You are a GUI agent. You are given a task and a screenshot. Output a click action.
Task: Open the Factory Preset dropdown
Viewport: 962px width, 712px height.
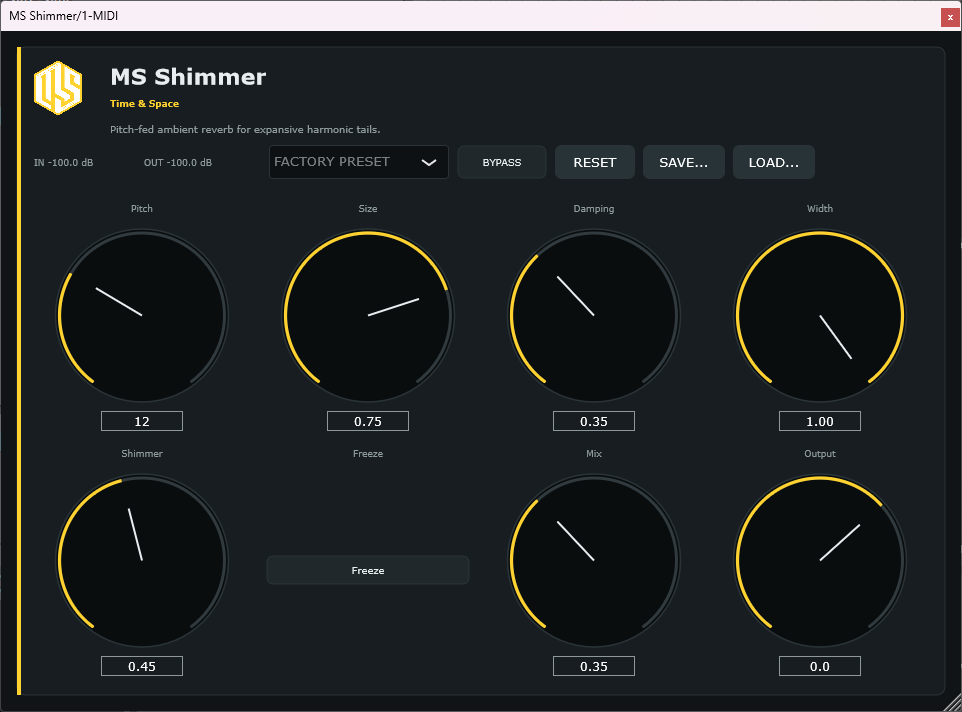click(358, 162)
